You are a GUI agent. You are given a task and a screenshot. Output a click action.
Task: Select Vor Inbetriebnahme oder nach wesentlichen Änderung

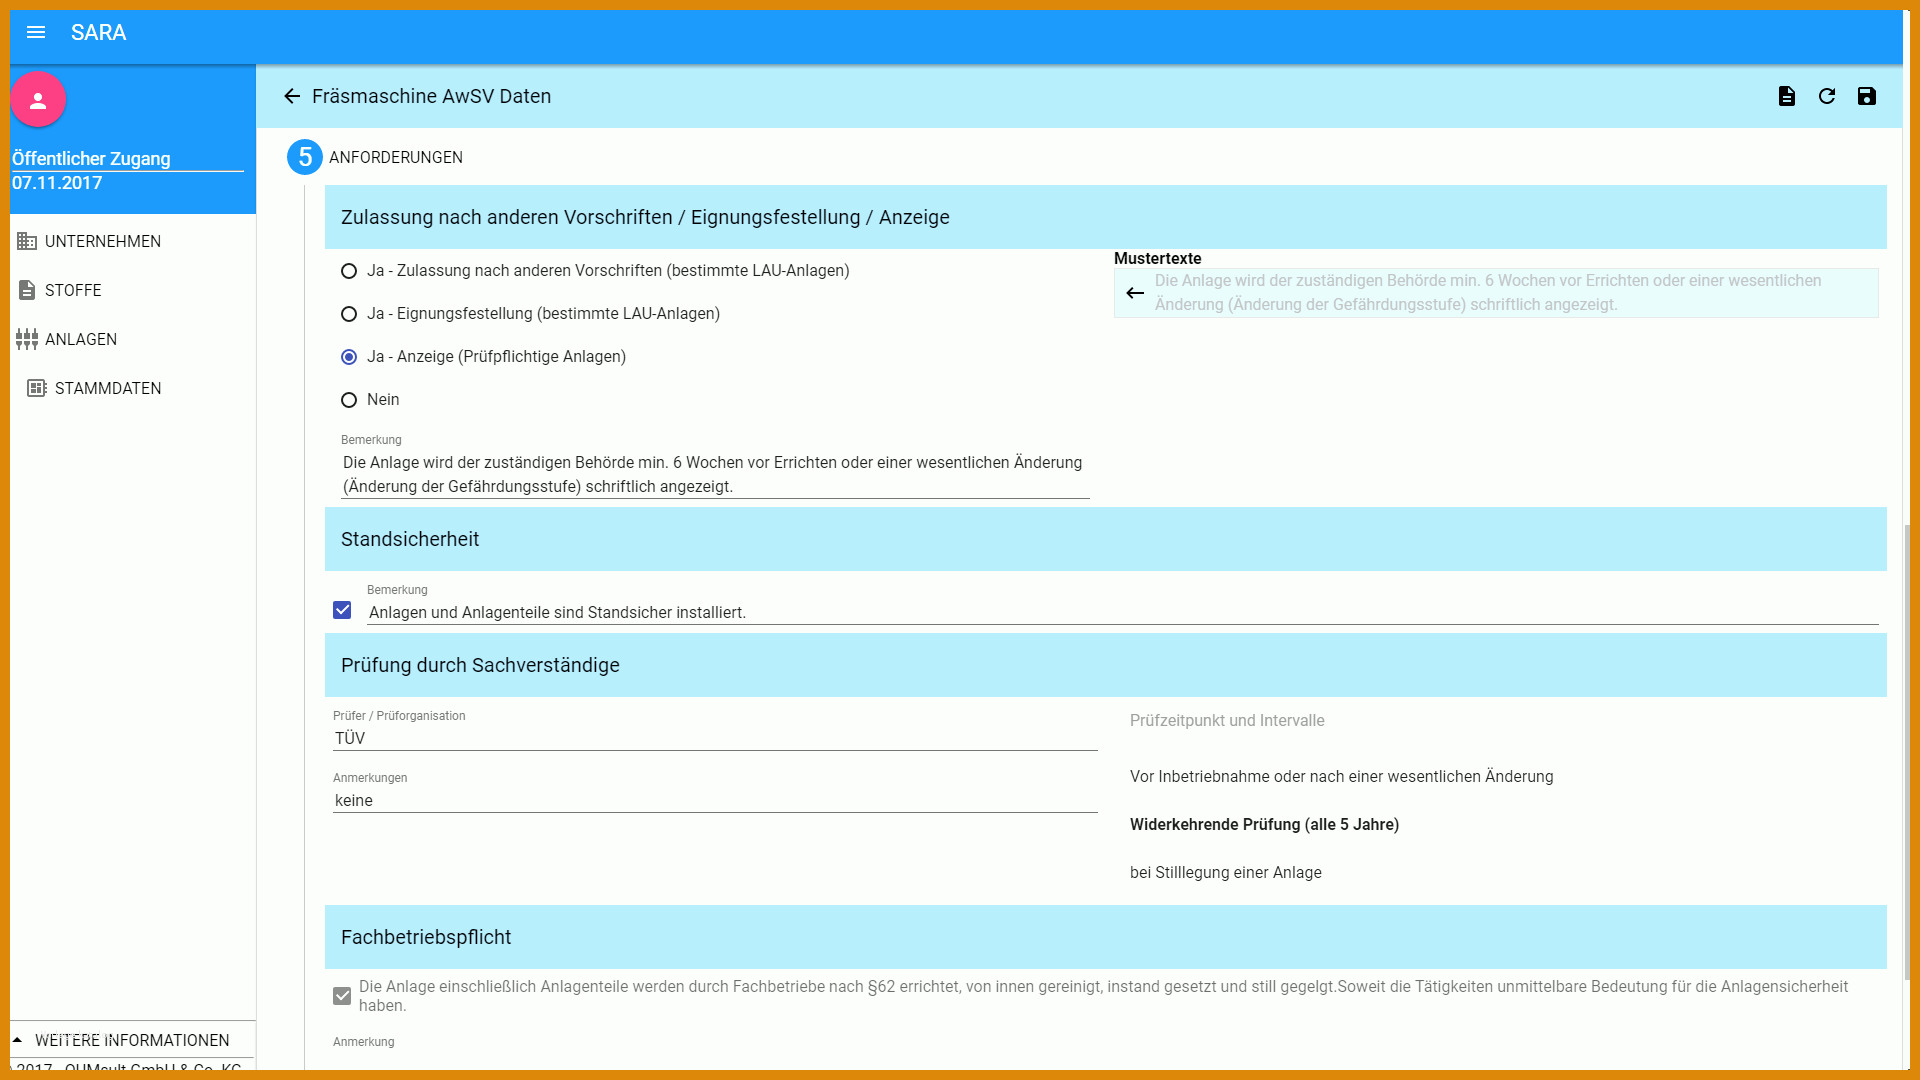click(1341, 777)
